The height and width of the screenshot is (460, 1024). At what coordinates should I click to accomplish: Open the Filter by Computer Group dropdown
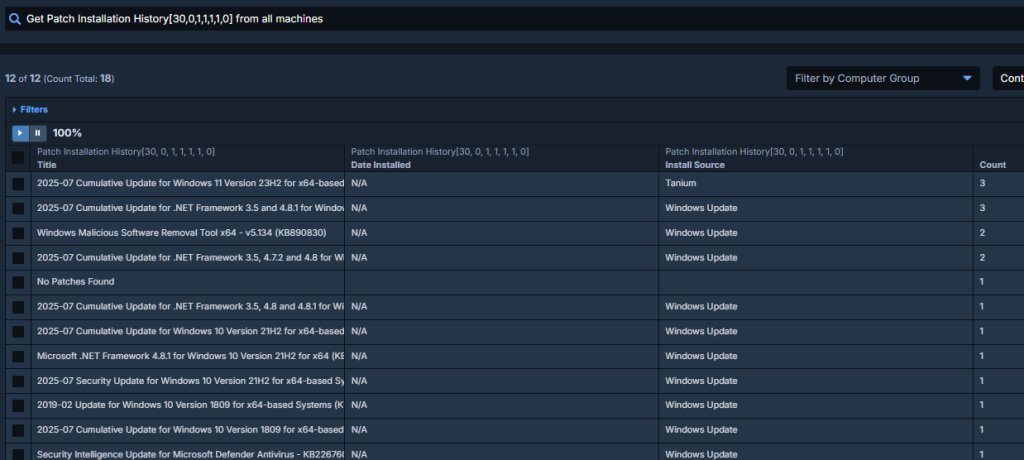tap(882, 78)
